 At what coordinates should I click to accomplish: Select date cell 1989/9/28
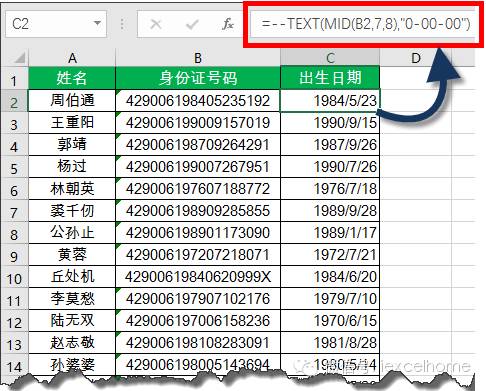pyautogui.click(x=330, y=211)
